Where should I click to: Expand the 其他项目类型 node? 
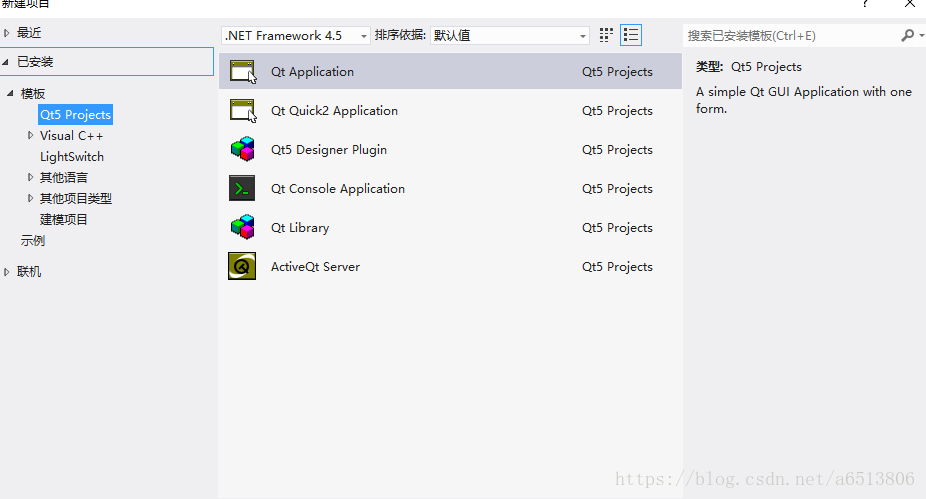[30, 198]
